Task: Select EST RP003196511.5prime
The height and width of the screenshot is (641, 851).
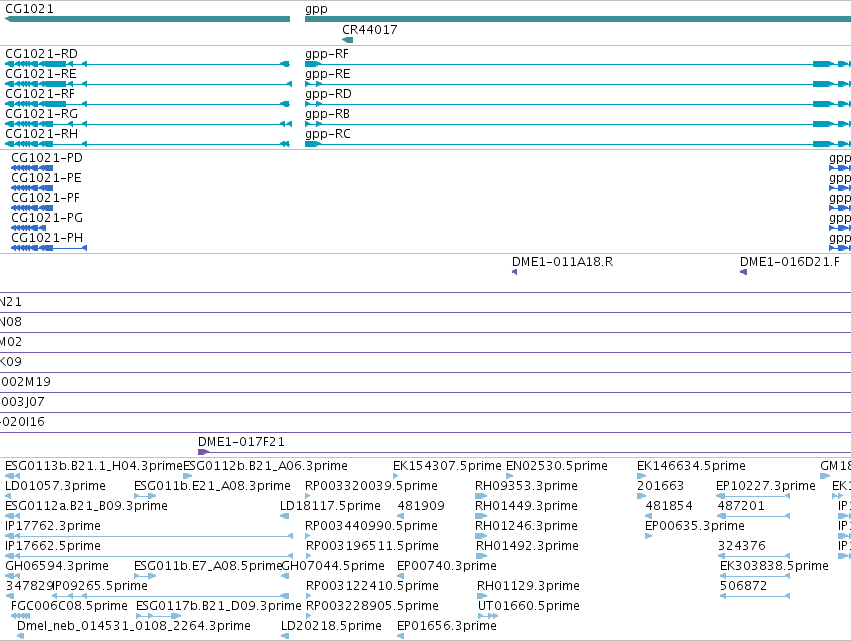Action: (x=372, y=547)
